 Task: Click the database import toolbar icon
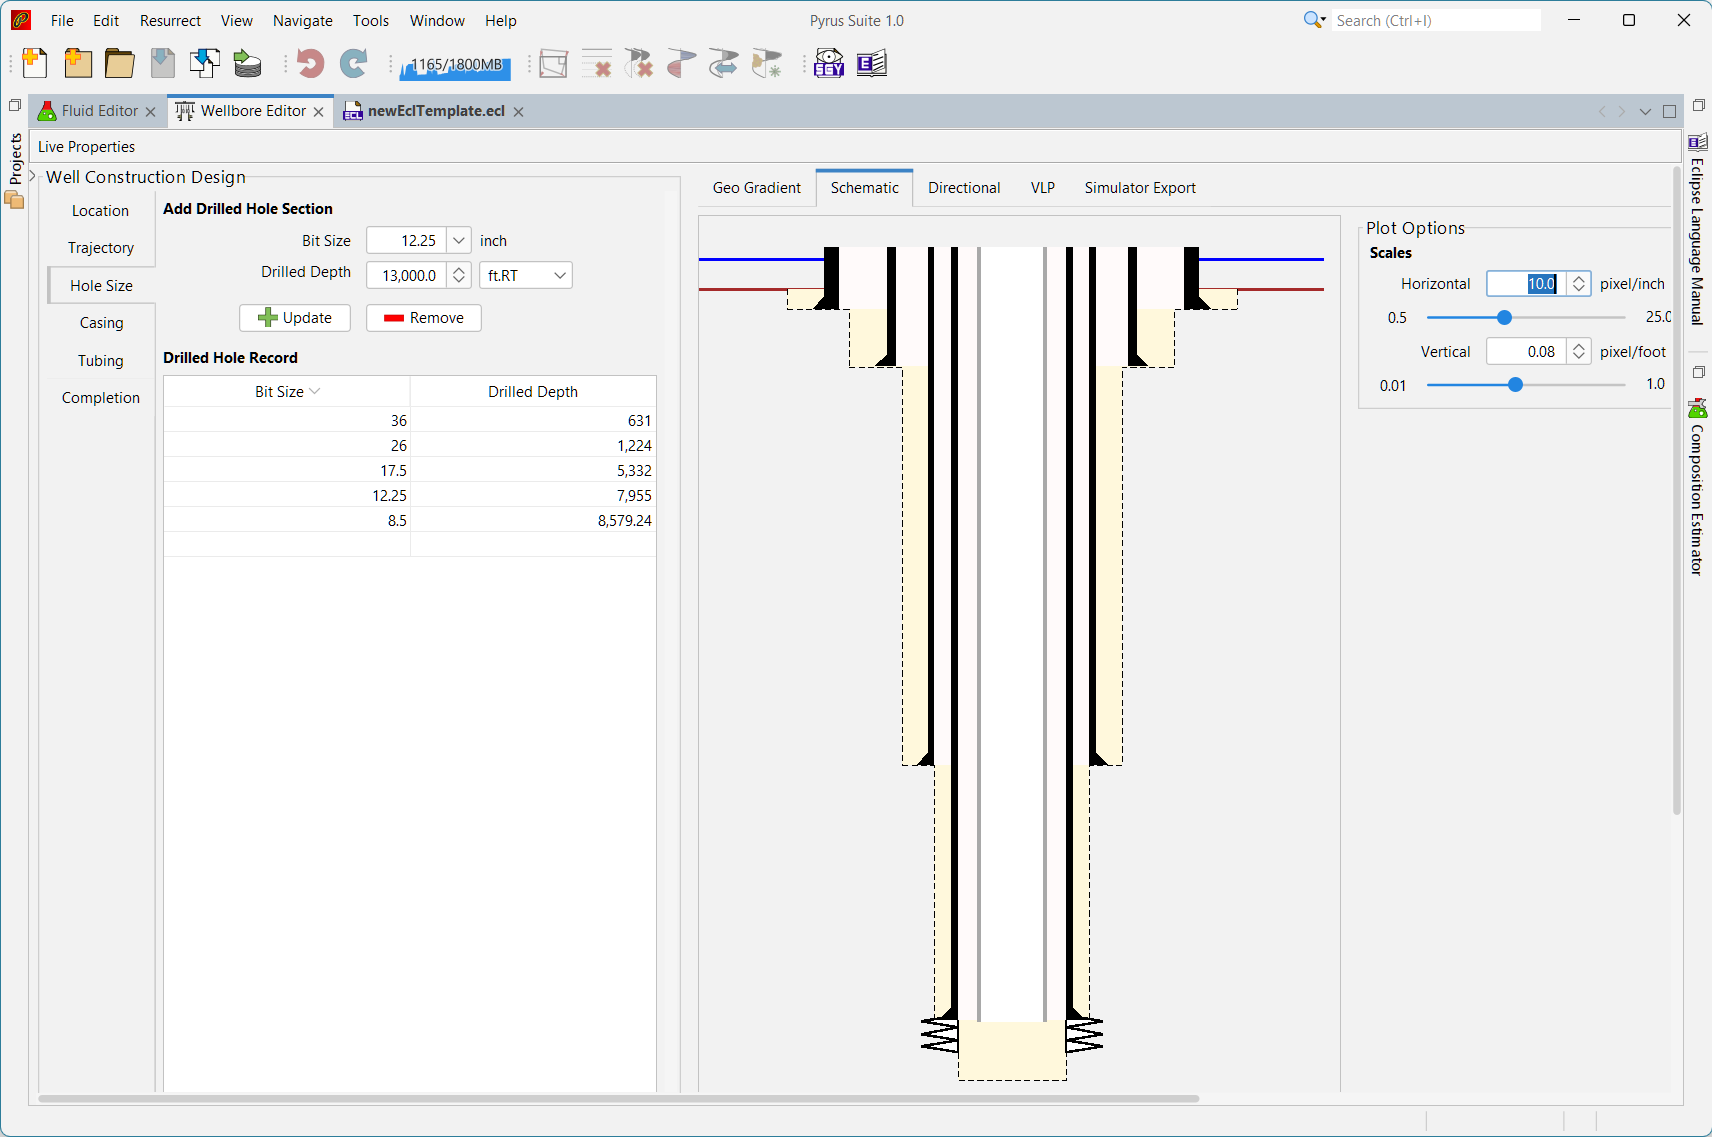click(247, 63)
